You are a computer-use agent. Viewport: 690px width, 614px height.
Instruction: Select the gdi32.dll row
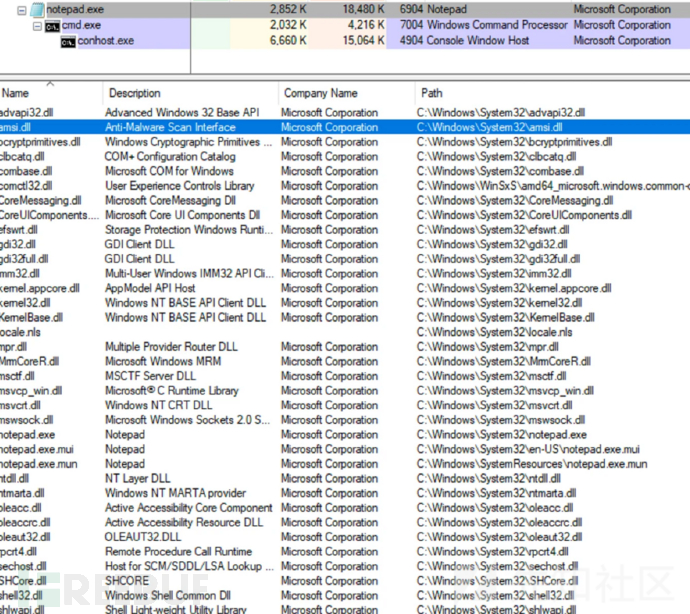click(x=345, y=244)
